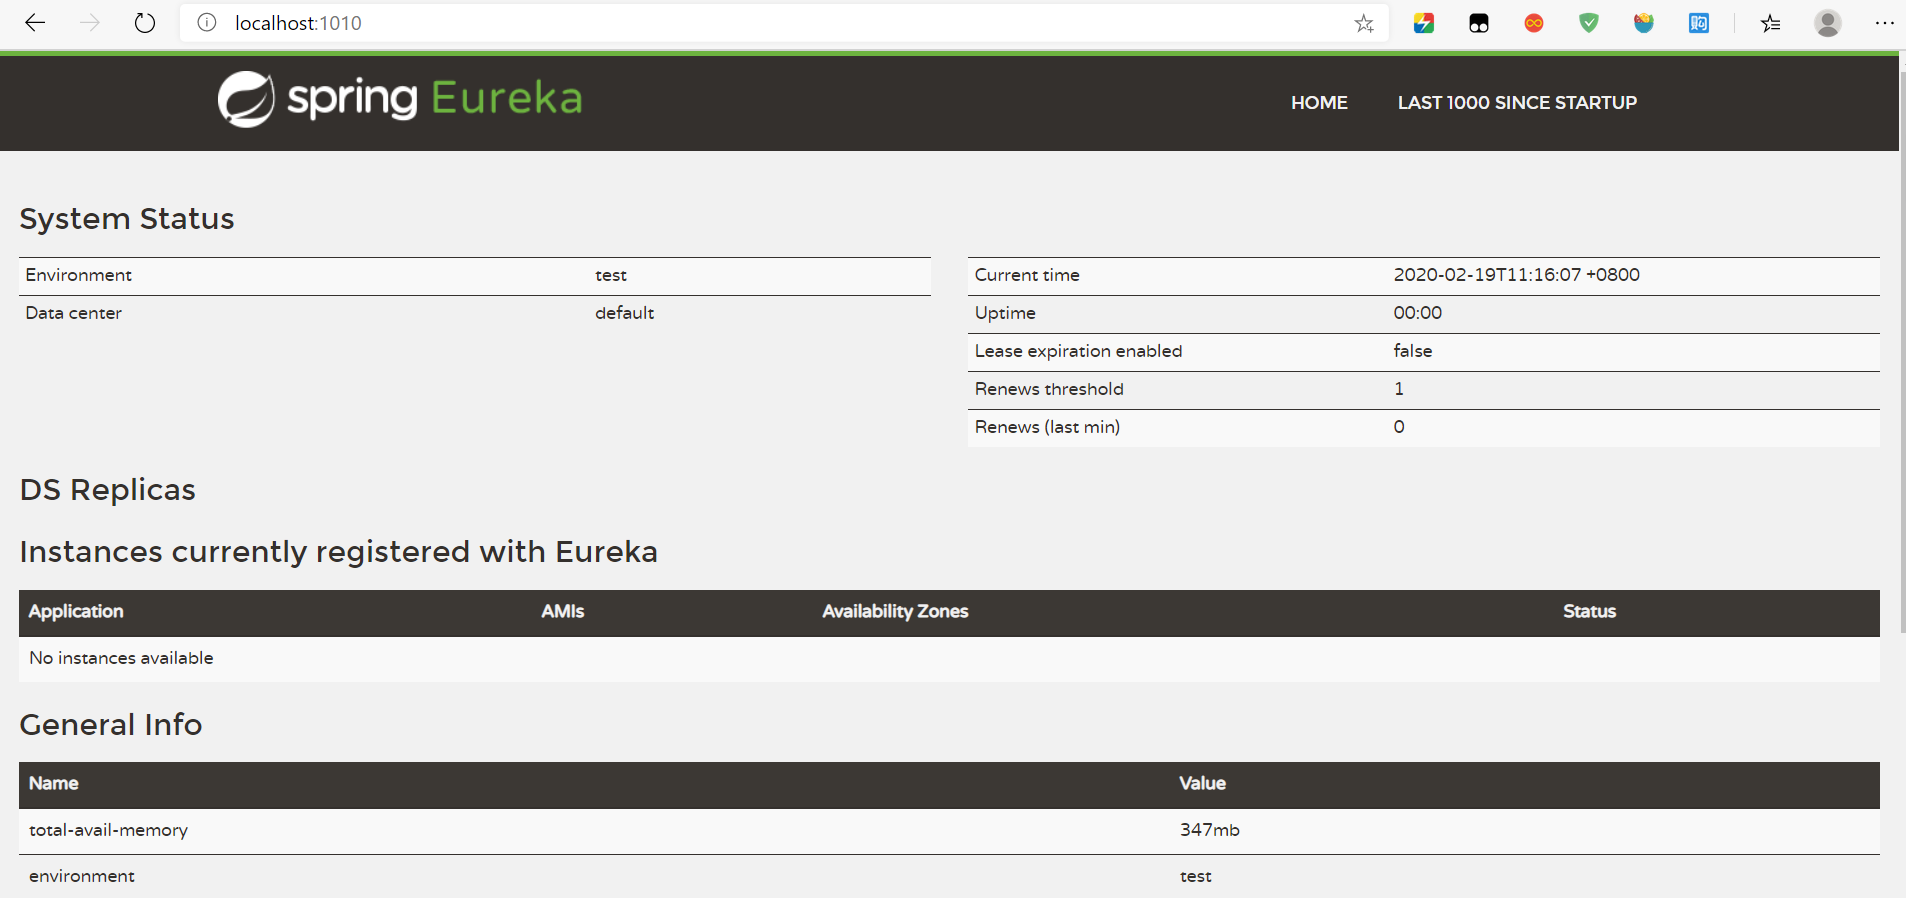Click the DS Replicas heading
Screen dimensions: 1906x898
108,490
